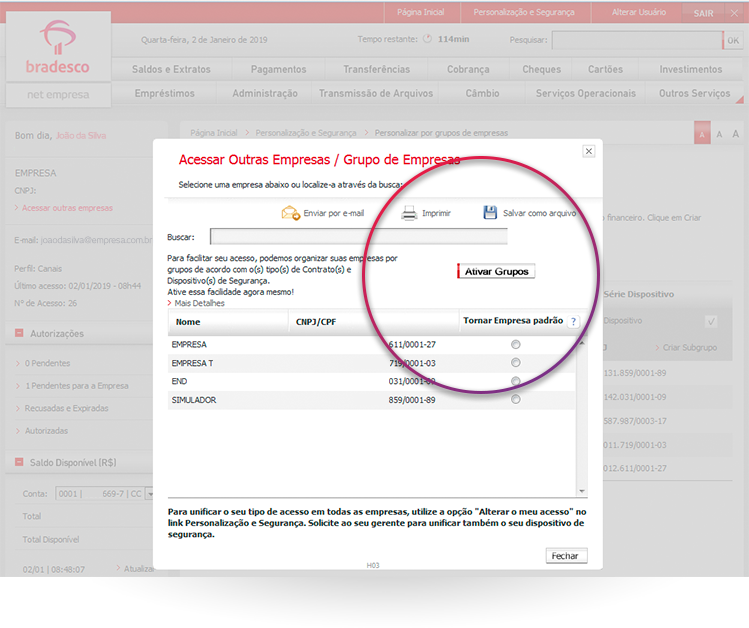Image resolution: width=749 pixels, height=628 pixels.
Task: Click the EMPRESA T row name
Action: click(x=192, y=363)
